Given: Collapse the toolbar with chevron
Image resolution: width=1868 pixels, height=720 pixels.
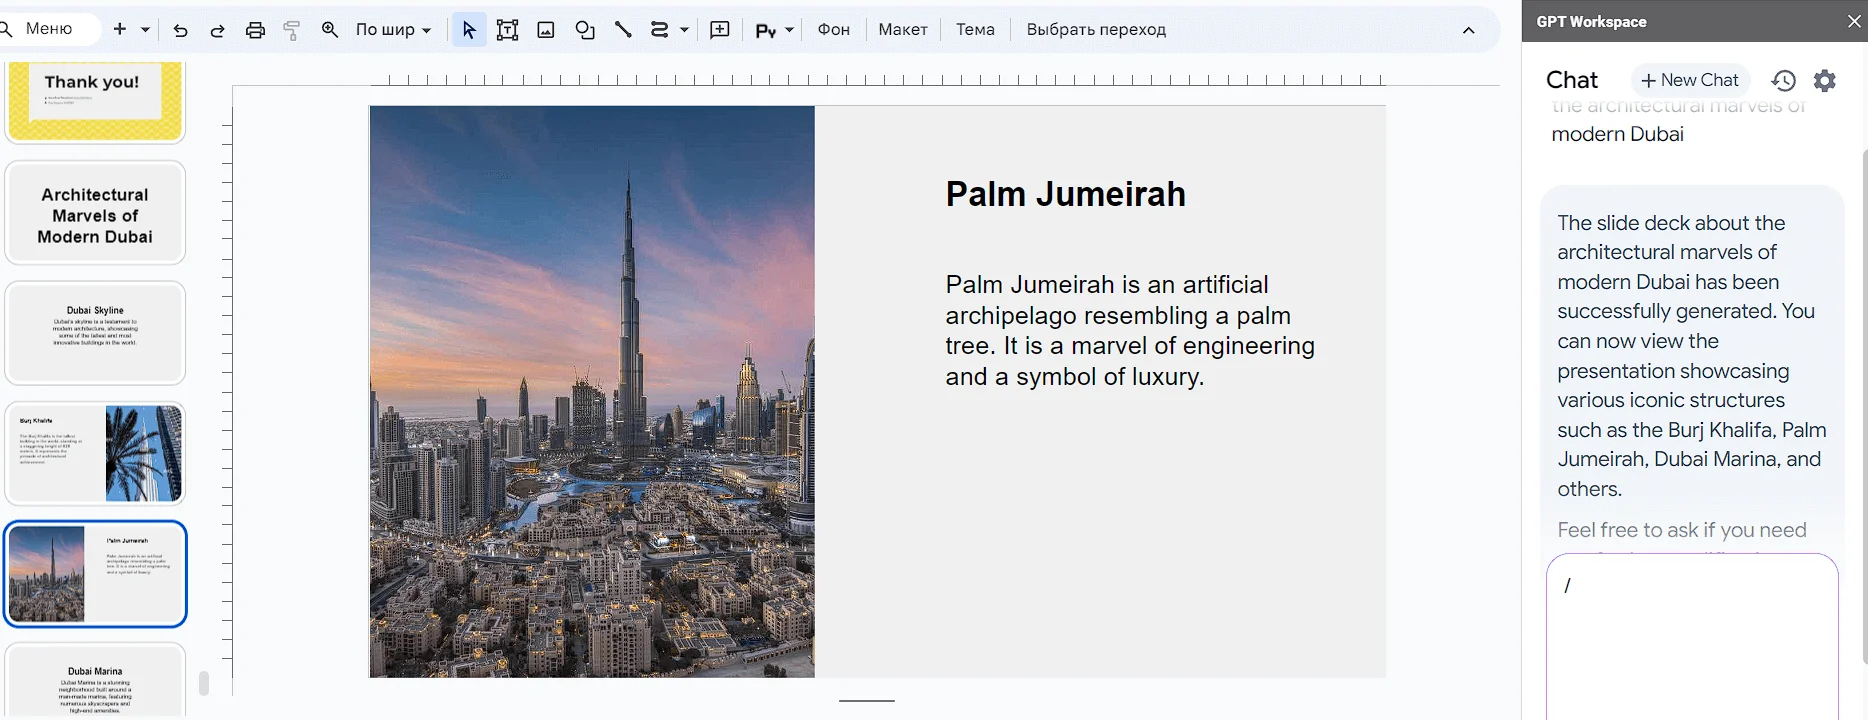Looking at the screenshot, I should tap(1468, 30).
